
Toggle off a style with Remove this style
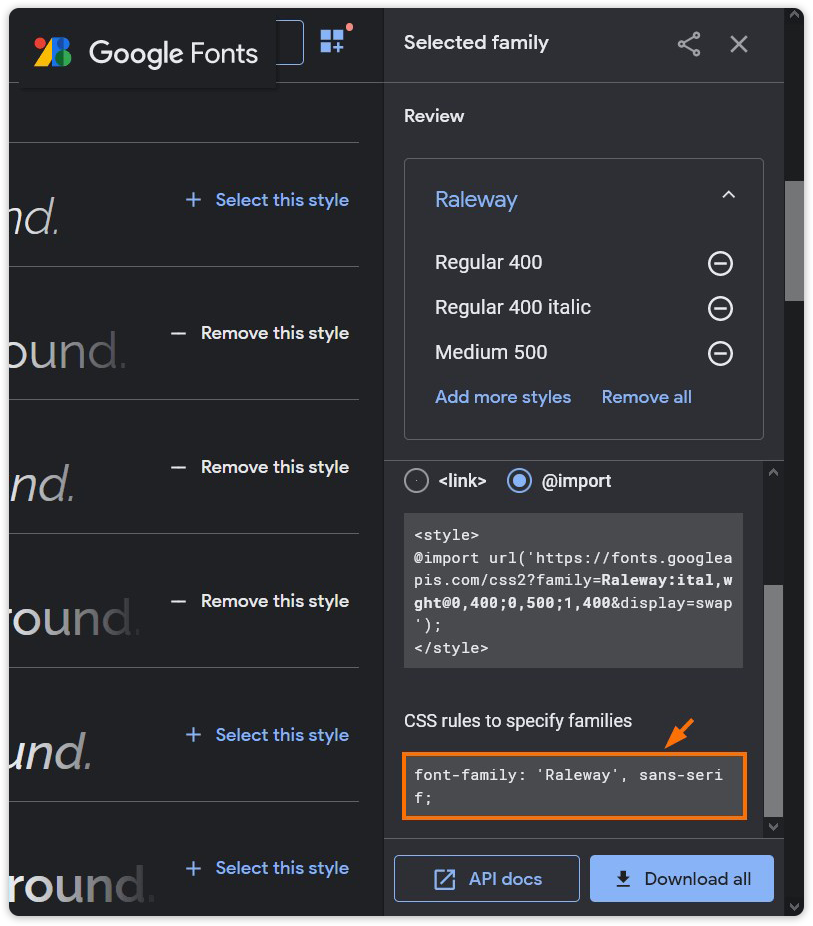[x=274, y=332]
